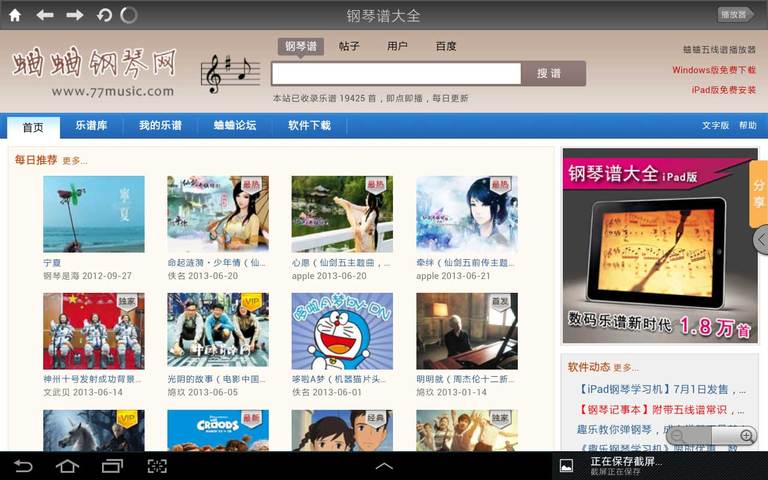768x480 pixels.
Task: Tap the zoom in magnifier icon
Action: pos(746,436)
